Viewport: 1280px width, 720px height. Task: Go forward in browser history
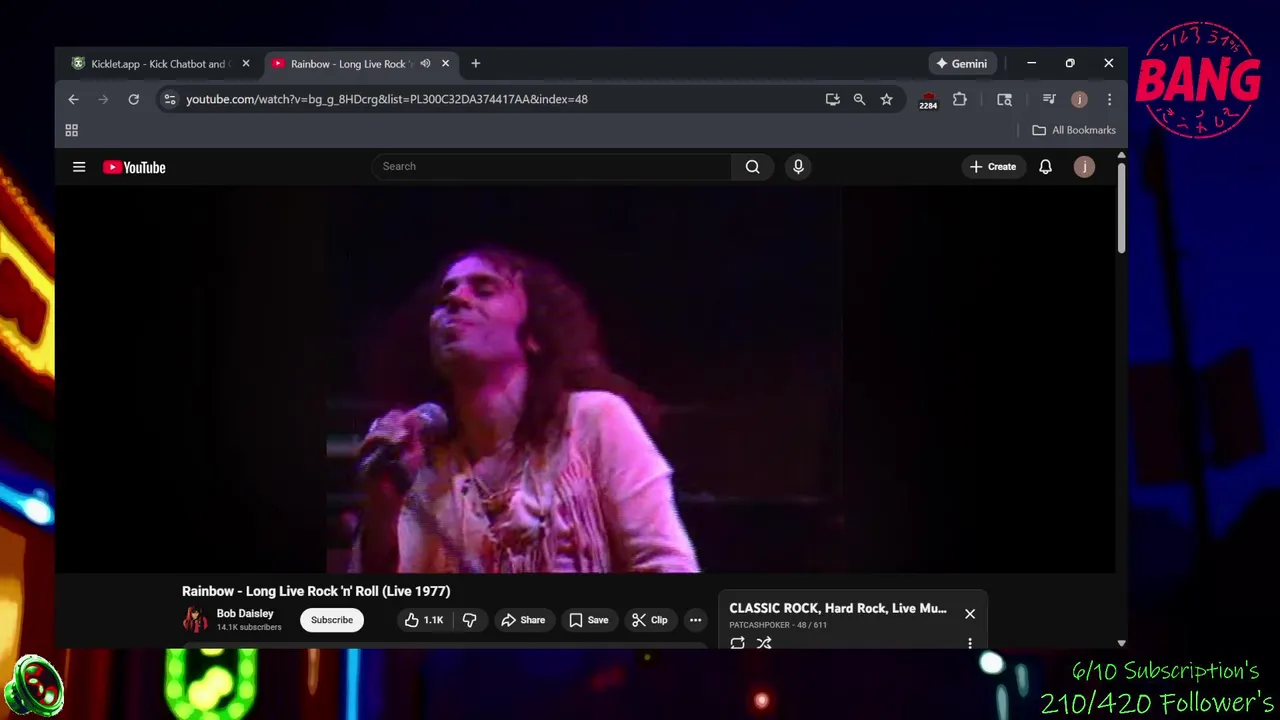[103, 99]
